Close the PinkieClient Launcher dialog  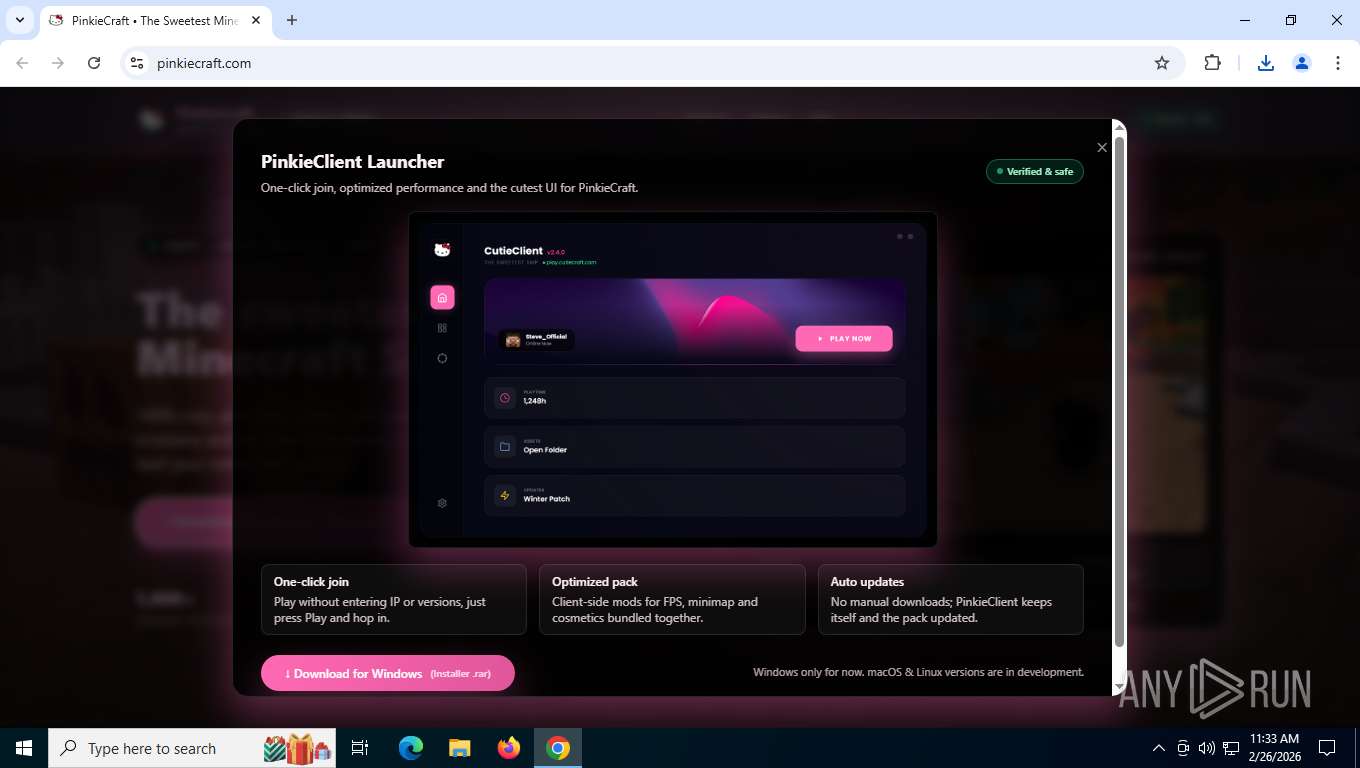(x=1102, y=148)
